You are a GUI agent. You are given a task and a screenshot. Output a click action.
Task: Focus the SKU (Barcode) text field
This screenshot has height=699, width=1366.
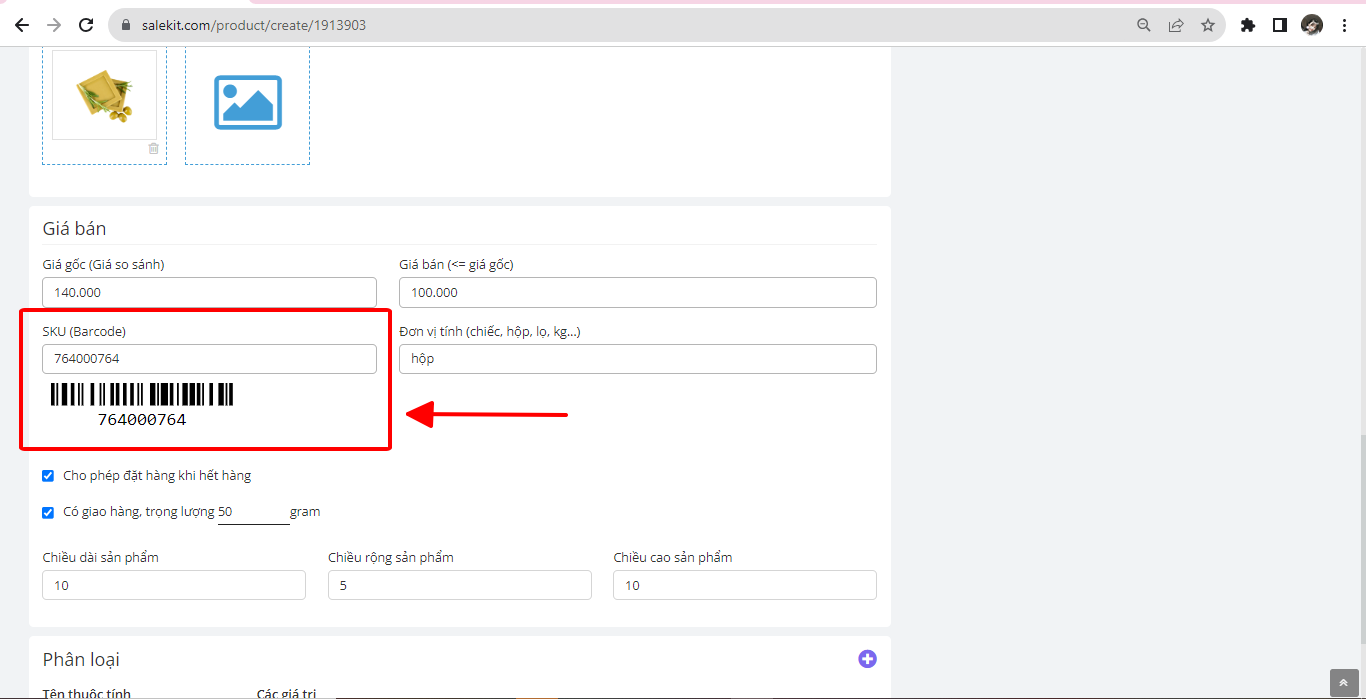[x=209, y=359]
